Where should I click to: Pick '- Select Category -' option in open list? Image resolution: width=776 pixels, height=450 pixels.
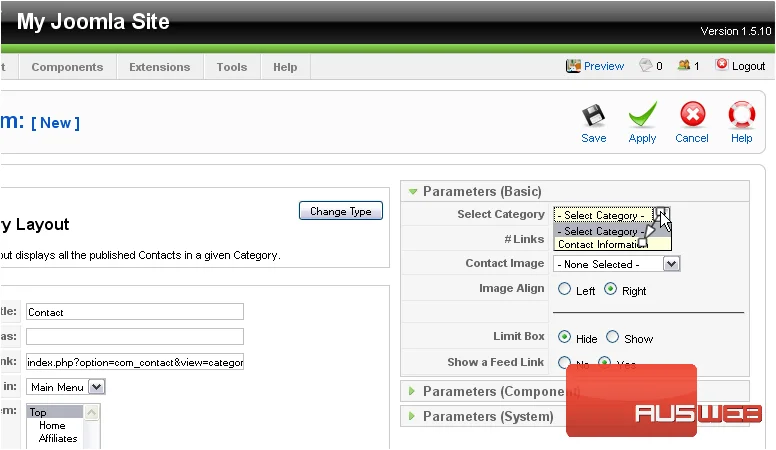pyautogui.click(x=612, y=231)
